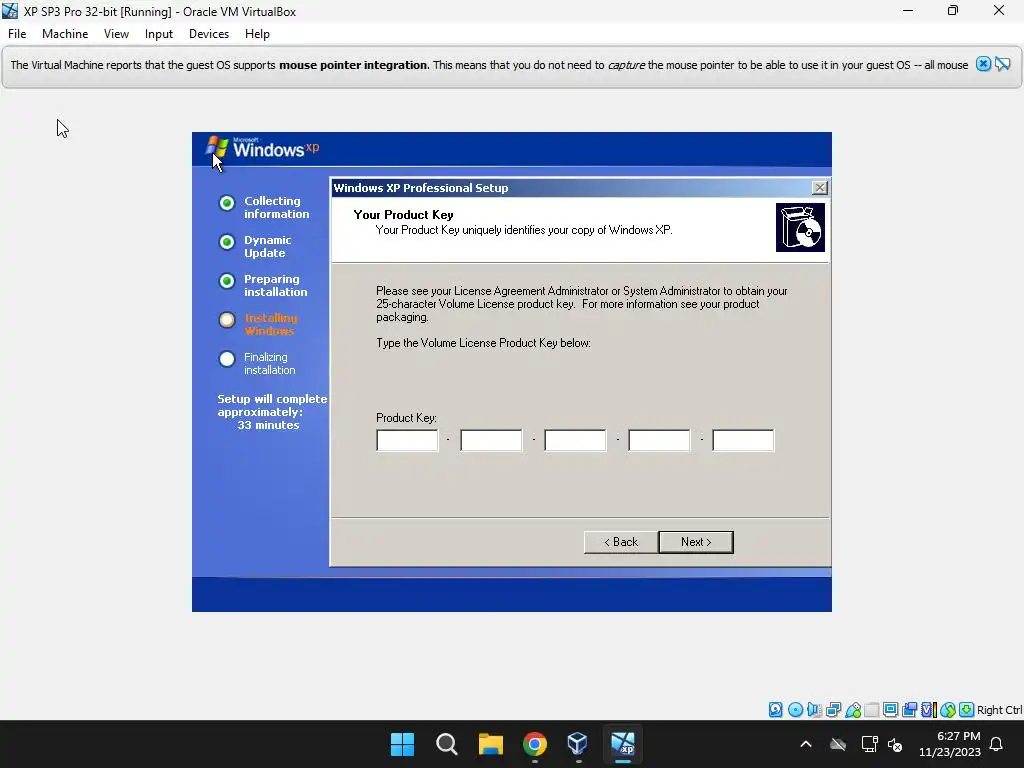The image size is (1024, 768).
Task: Open the View menu
Action: (116, 34)
